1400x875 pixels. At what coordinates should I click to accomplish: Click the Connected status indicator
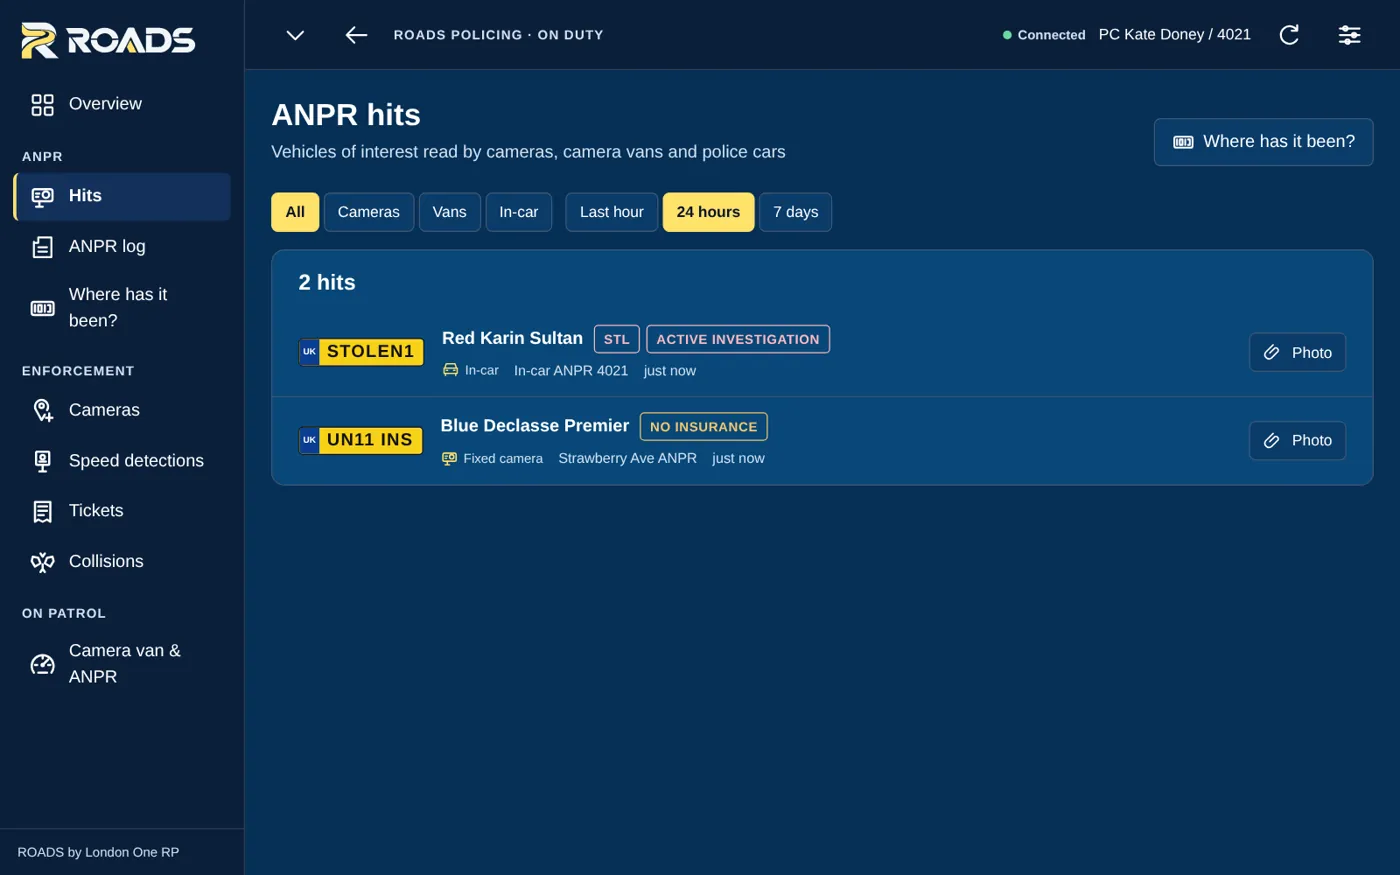point(1044,35)
